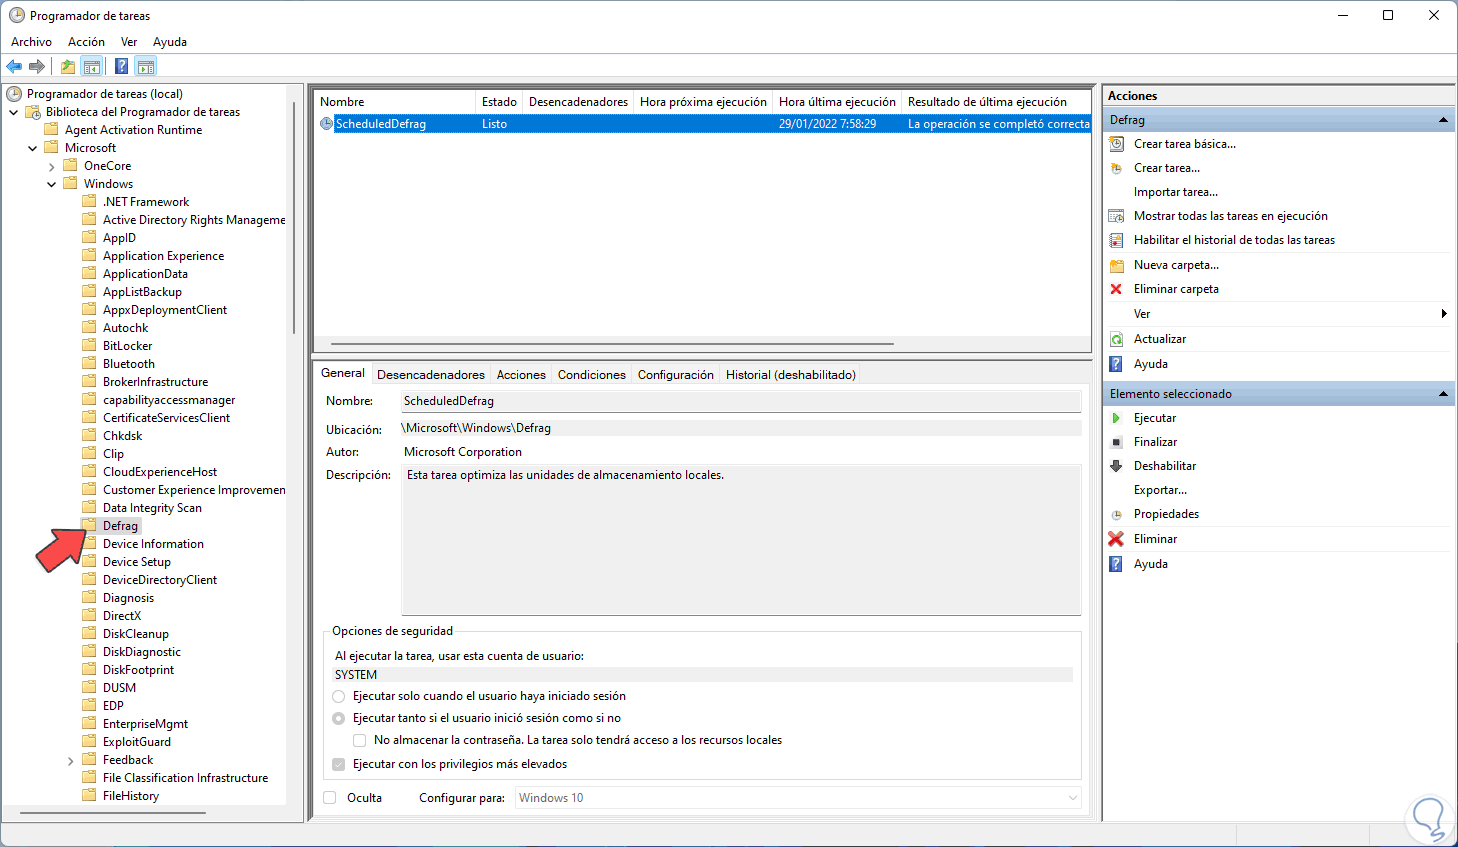Check 'No almacenar la contraseña' box
The height and width of the screenshot is (847, 1458).
tap(360, 740)
